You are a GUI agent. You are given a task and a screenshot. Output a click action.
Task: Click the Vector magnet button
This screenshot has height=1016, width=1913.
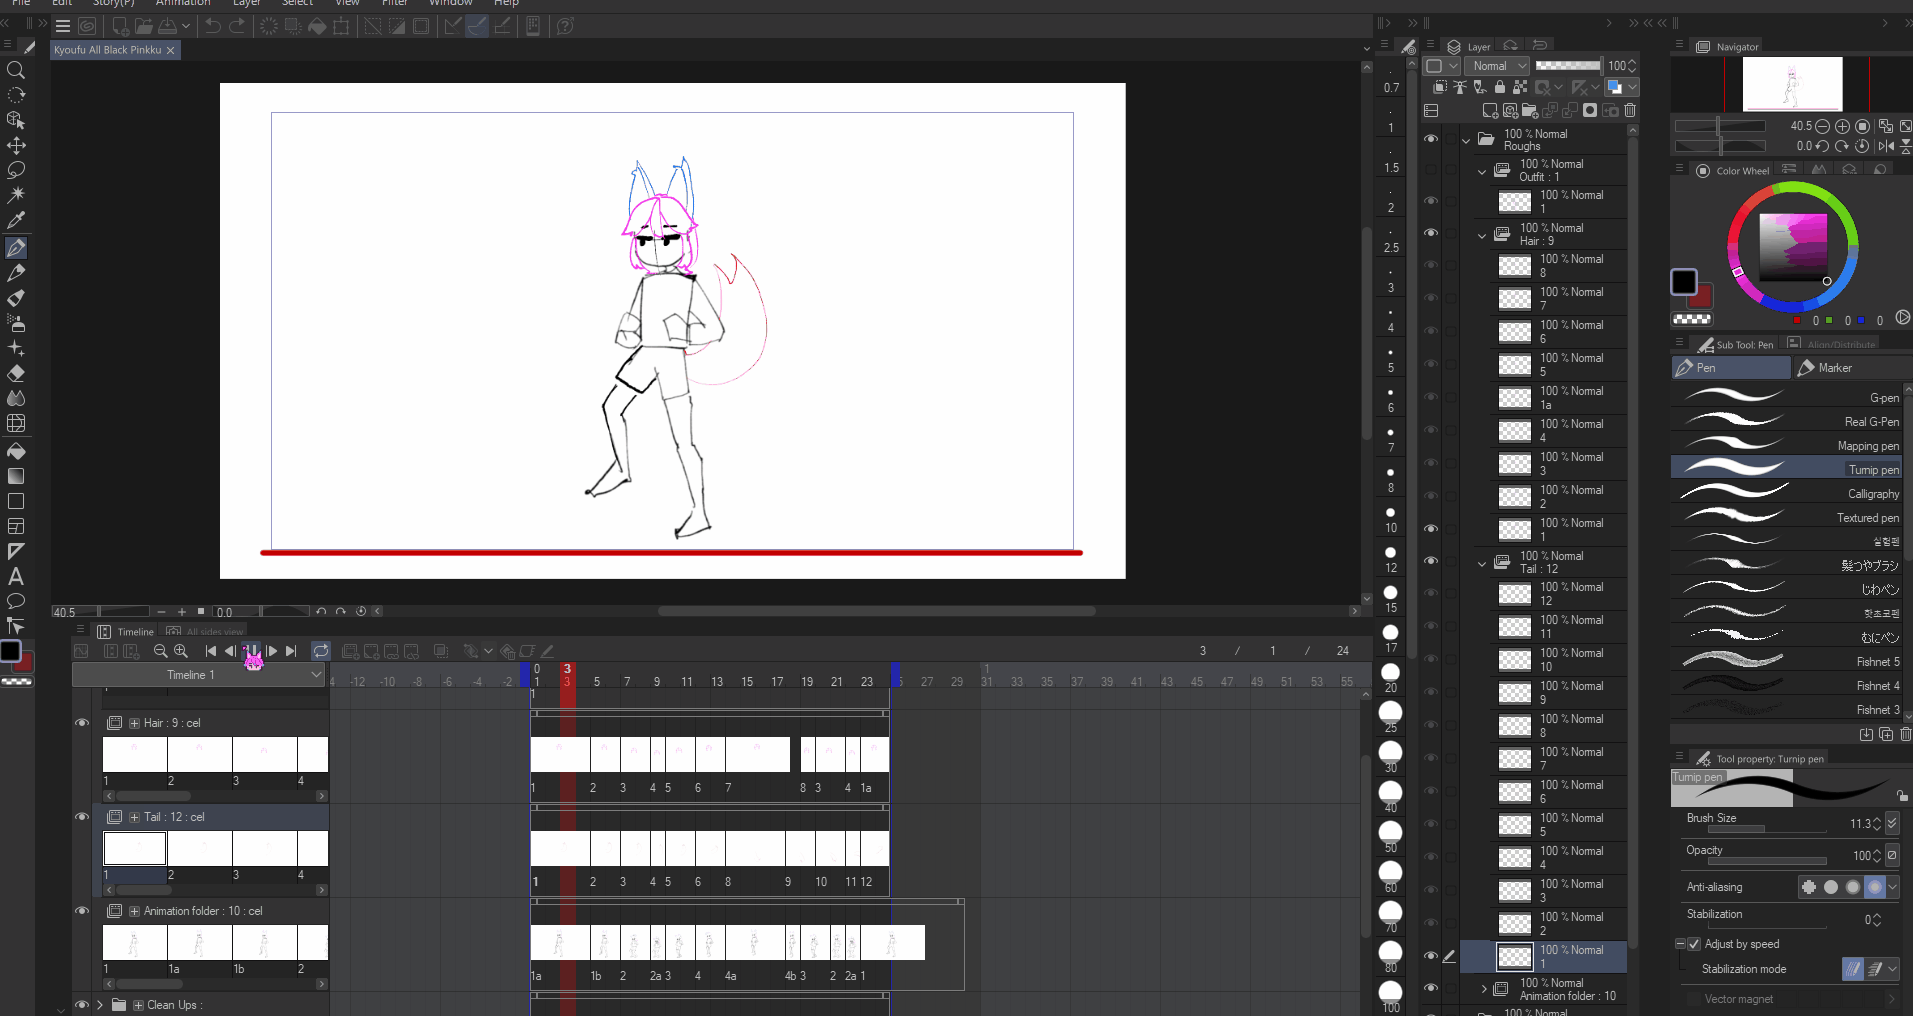pyautogui.click(x=1739, y=998)
